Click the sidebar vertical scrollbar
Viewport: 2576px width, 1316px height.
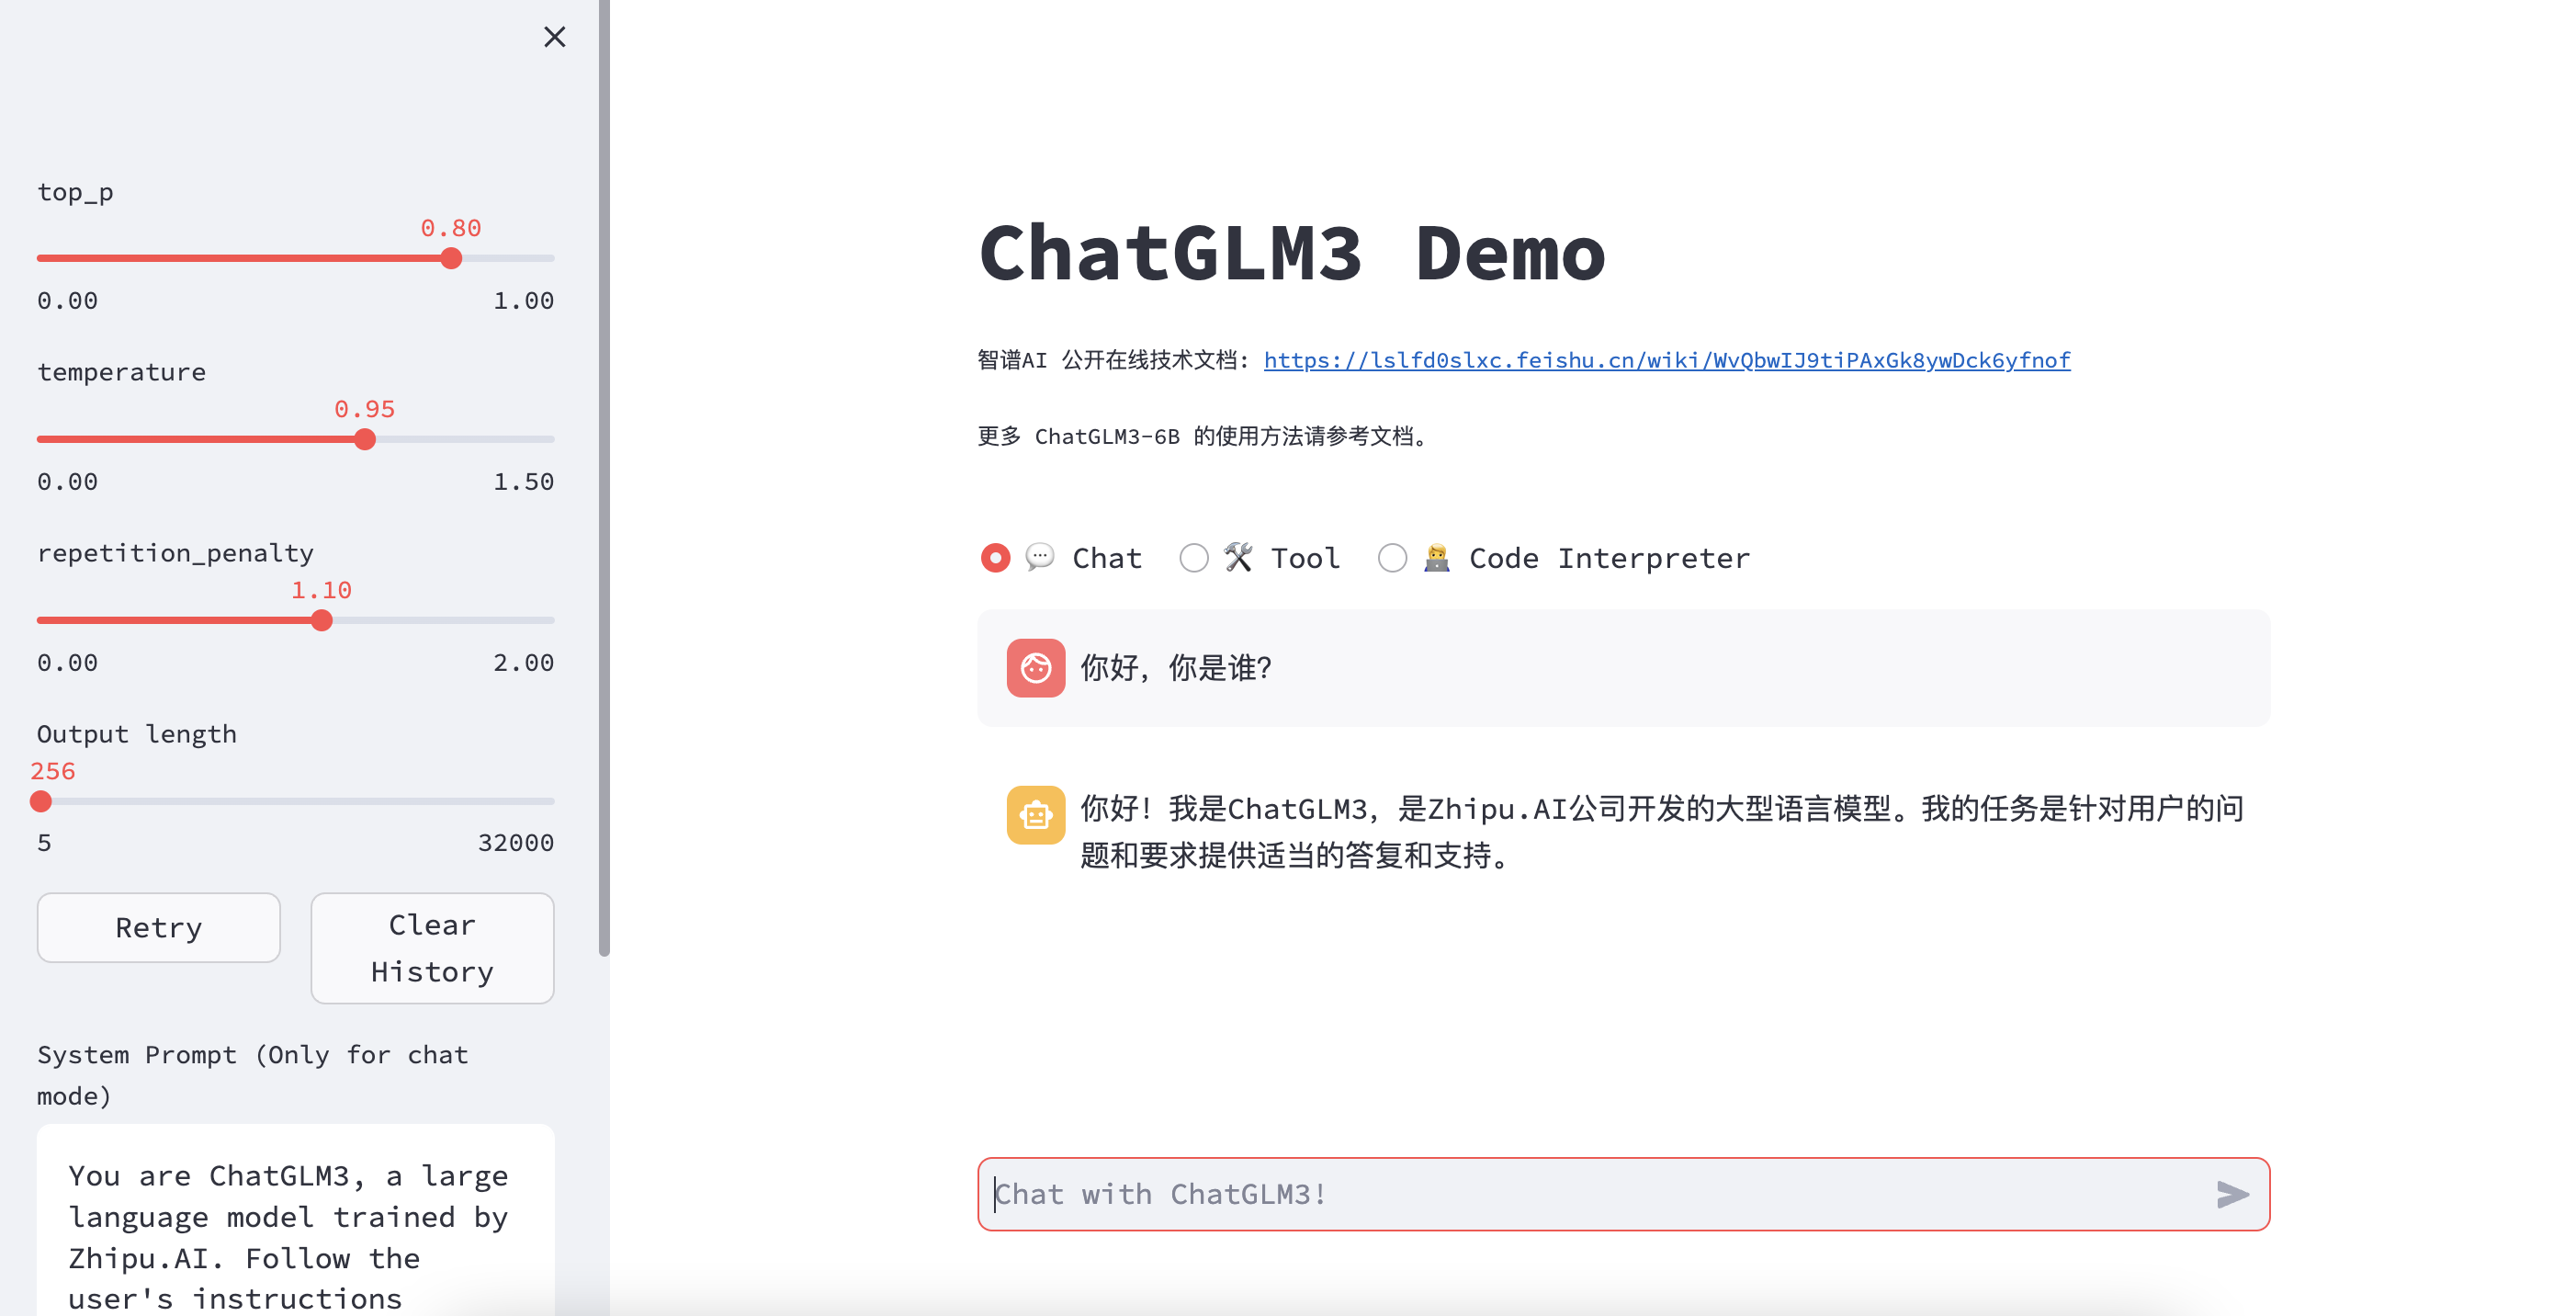(x=603, y=480)
